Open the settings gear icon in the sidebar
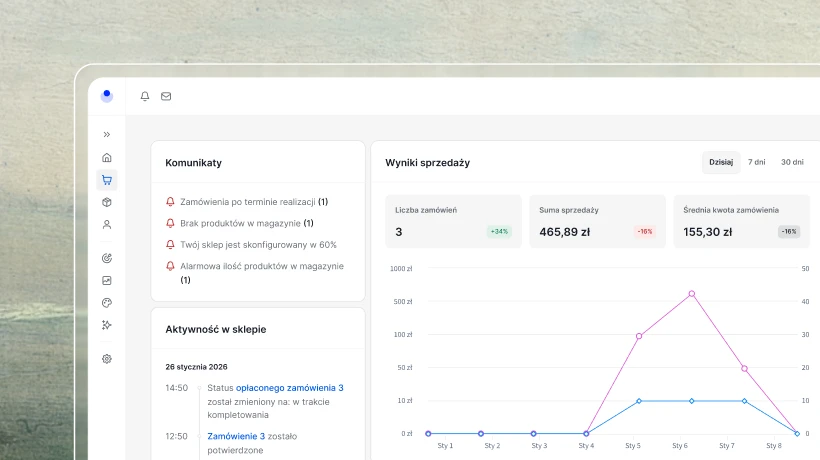 pyautogui.click(x=107, y=359)
